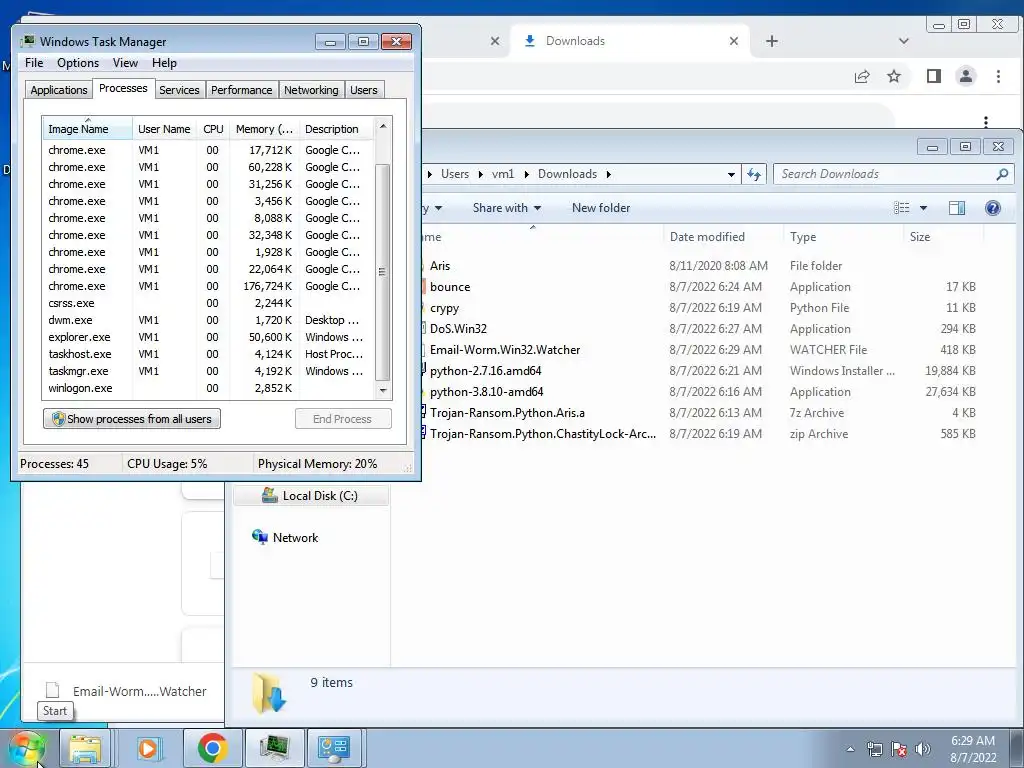Sort processes by Image Name column

pyautogui.click(x=88, y=129)
